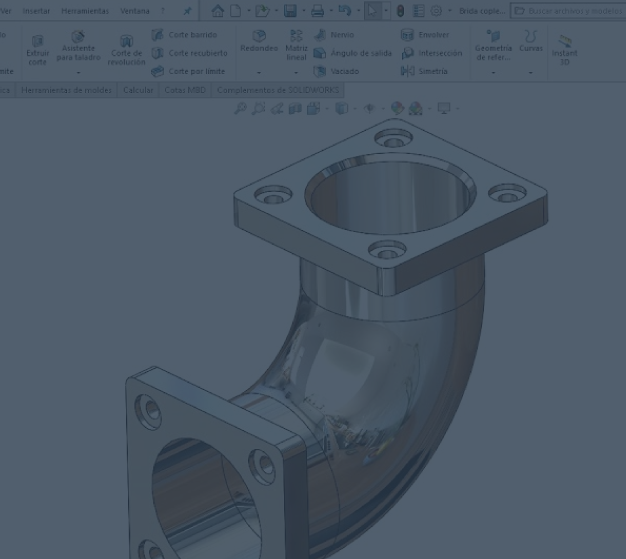Image resolution: width=626 pixels, height=559 pixels.
Task: Expand the dropdown under Curvas
Action: (x=531, y=73)
